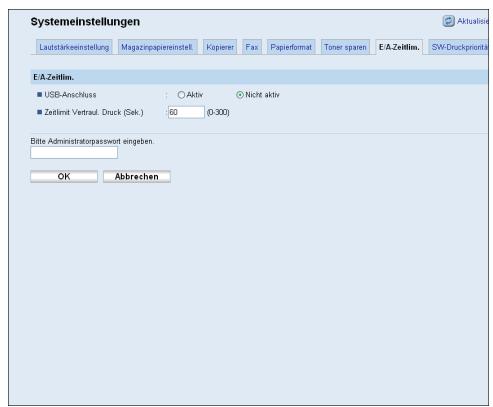Go to the Papierformat tab
Image resolution: width=493 pixels, height=407 pixels.
(291, 47)
